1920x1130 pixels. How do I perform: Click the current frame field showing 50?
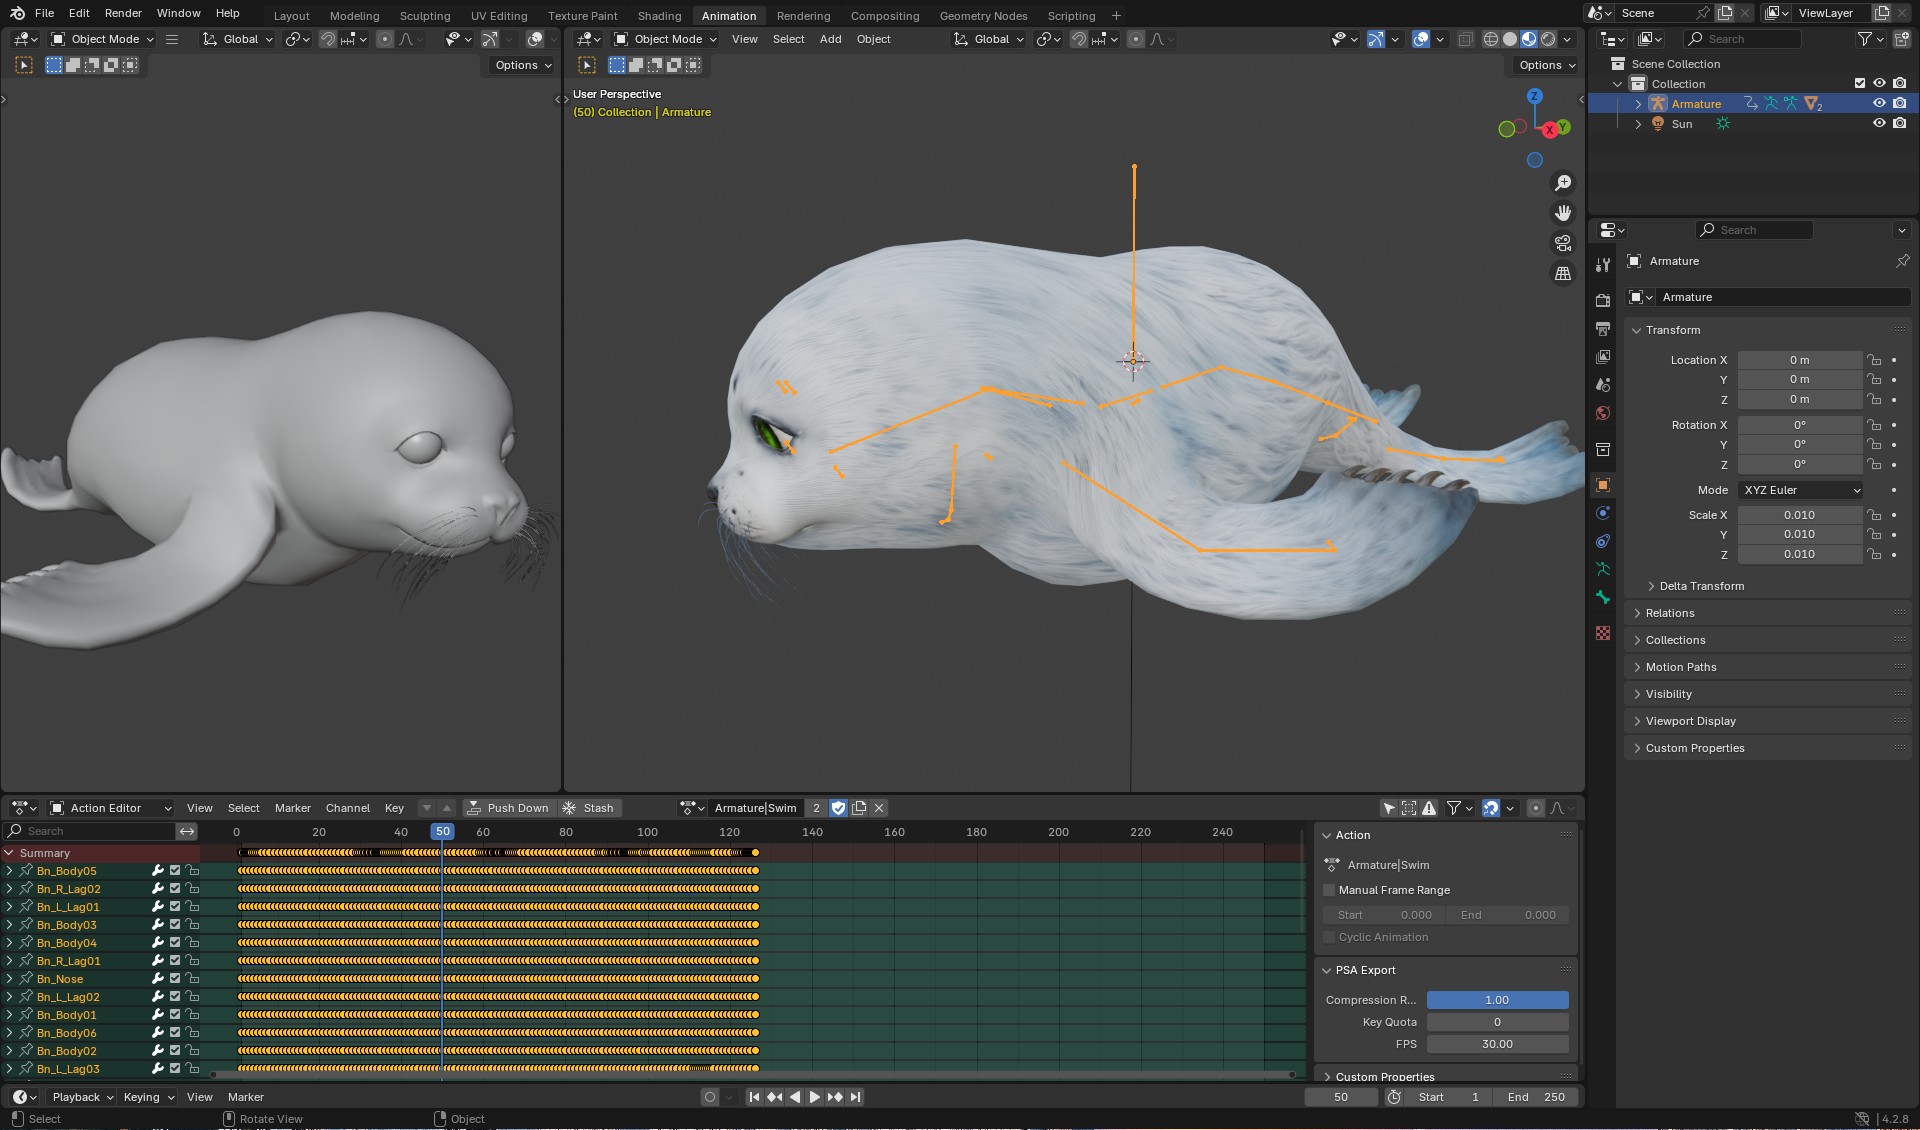pyautogui.click(x=1341, y=1097)
